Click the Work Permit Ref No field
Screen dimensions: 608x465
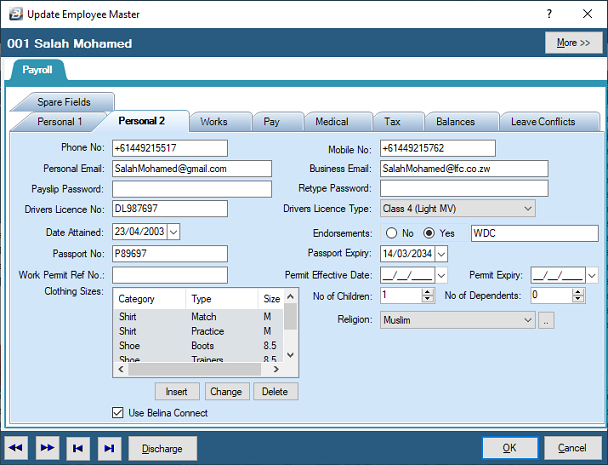[170, 275]
